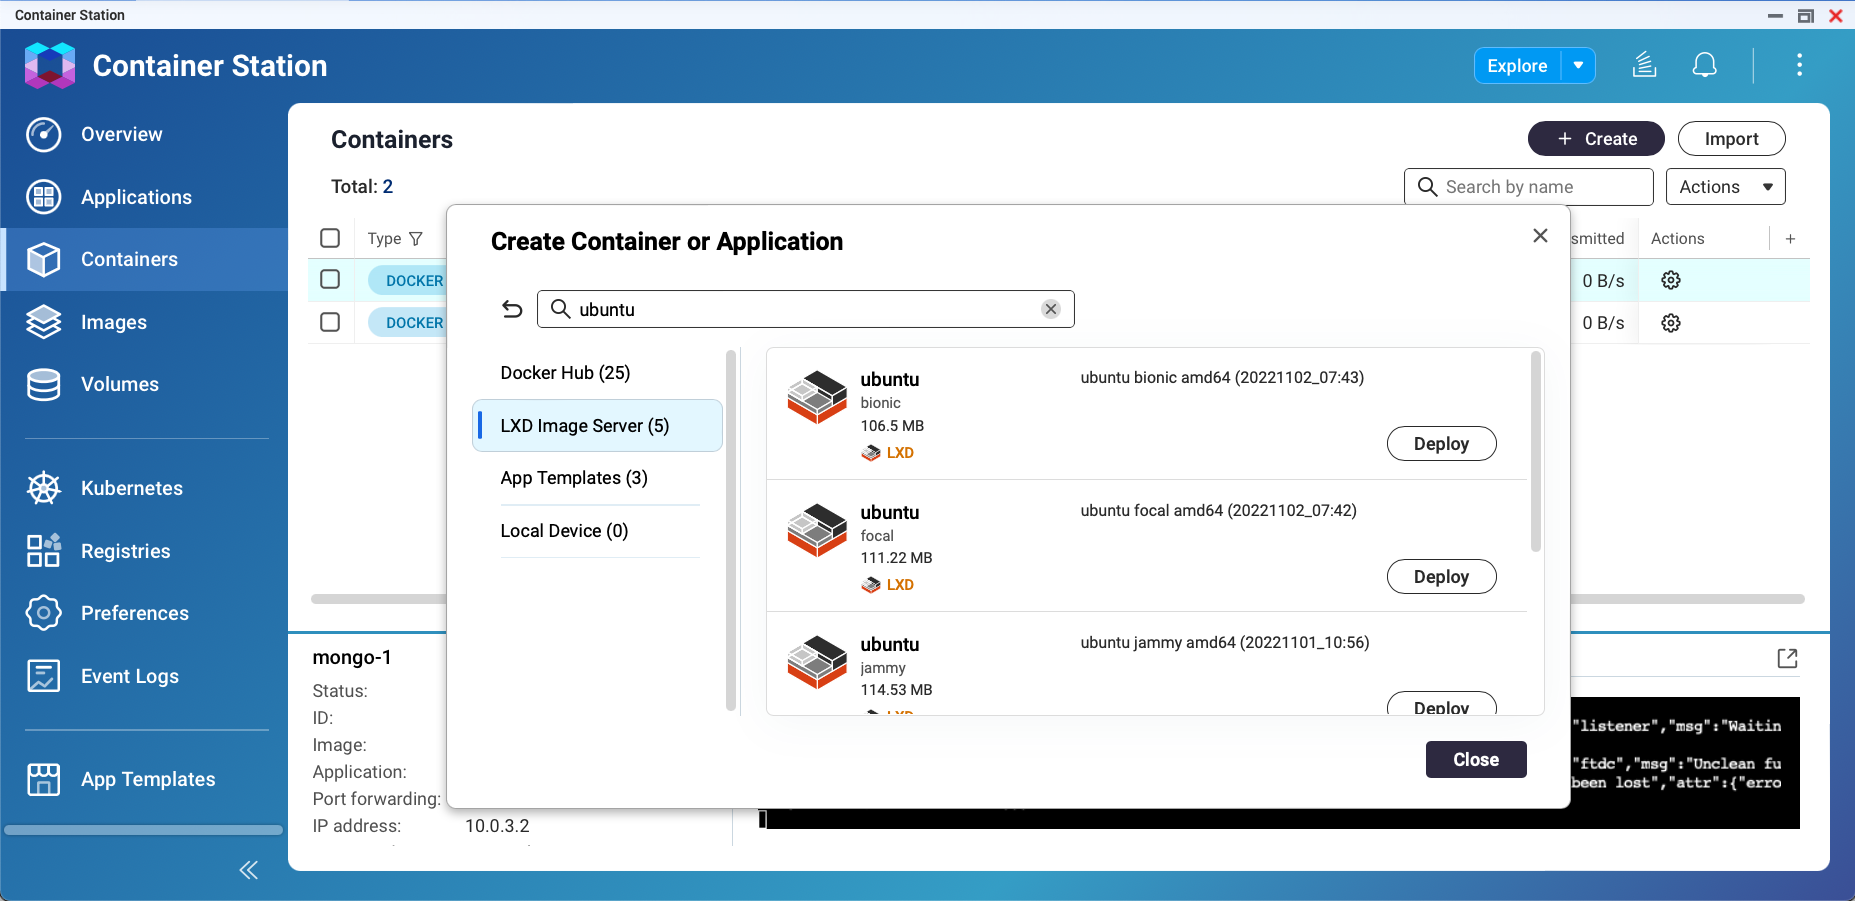Check the select-all checkbox in the container list
The image size is (1855, 901).
[x=331, y=238]
